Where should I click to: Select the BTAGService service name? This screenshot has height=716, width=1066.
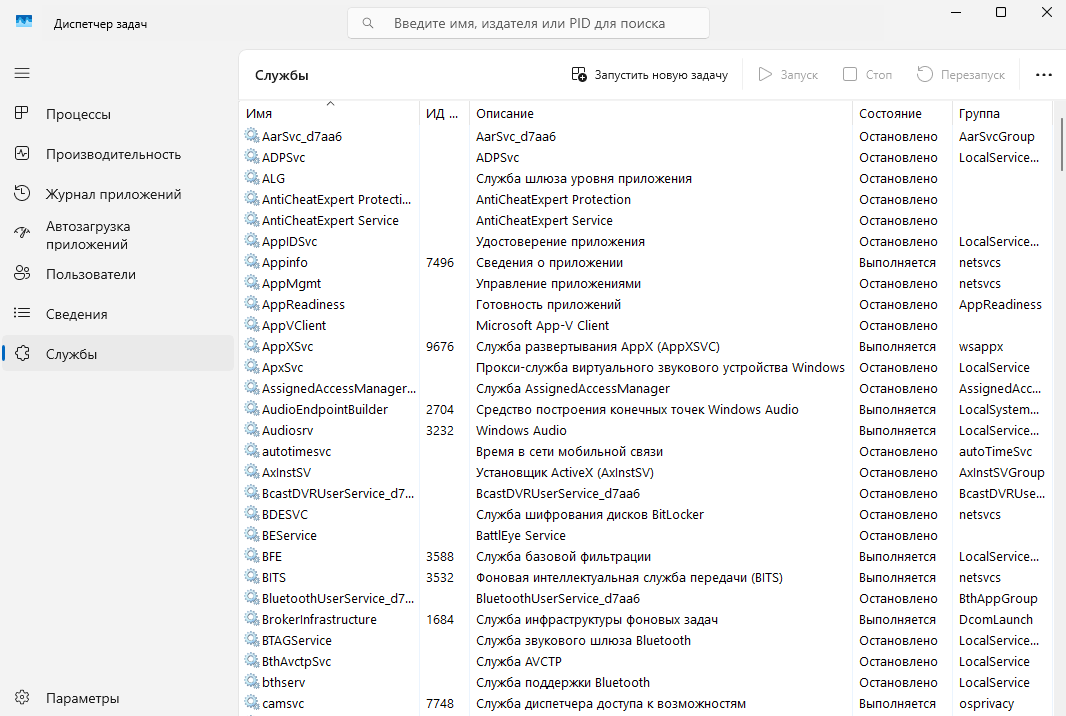pos(296,641)
